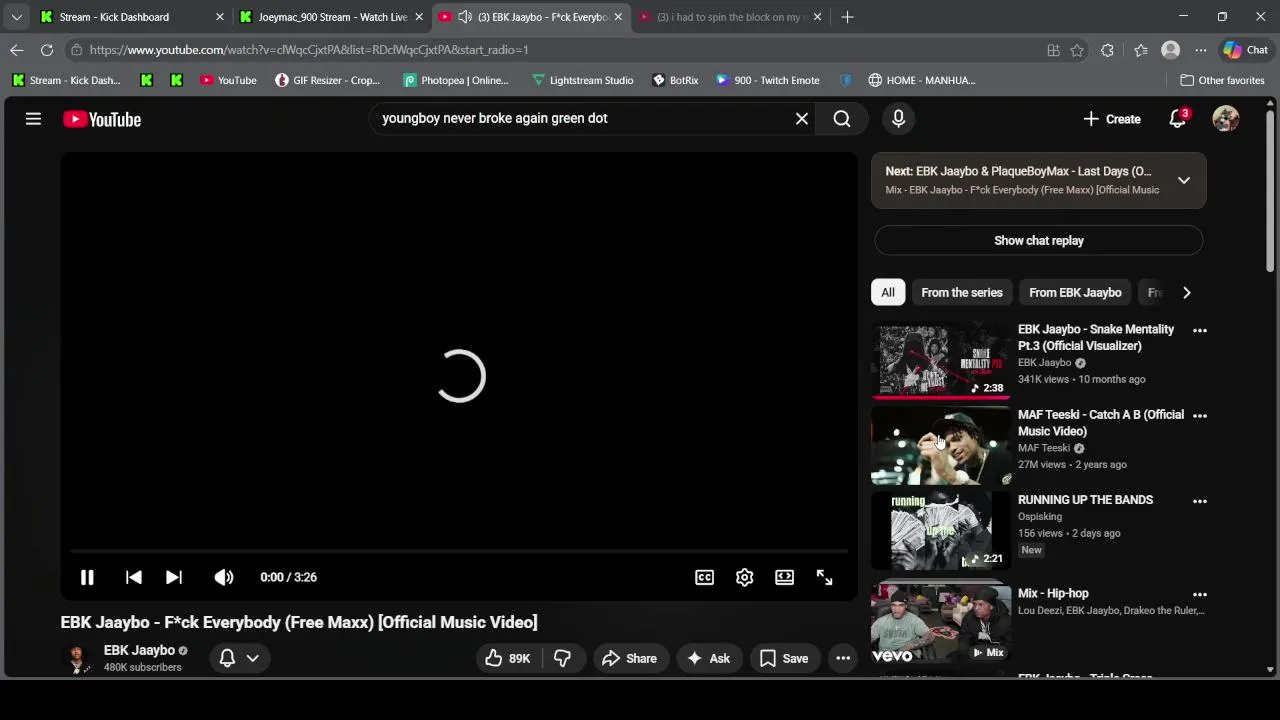The image size is (1280, 720).
Task: Mute the tab via speaker icon
Action: [465, 17]
